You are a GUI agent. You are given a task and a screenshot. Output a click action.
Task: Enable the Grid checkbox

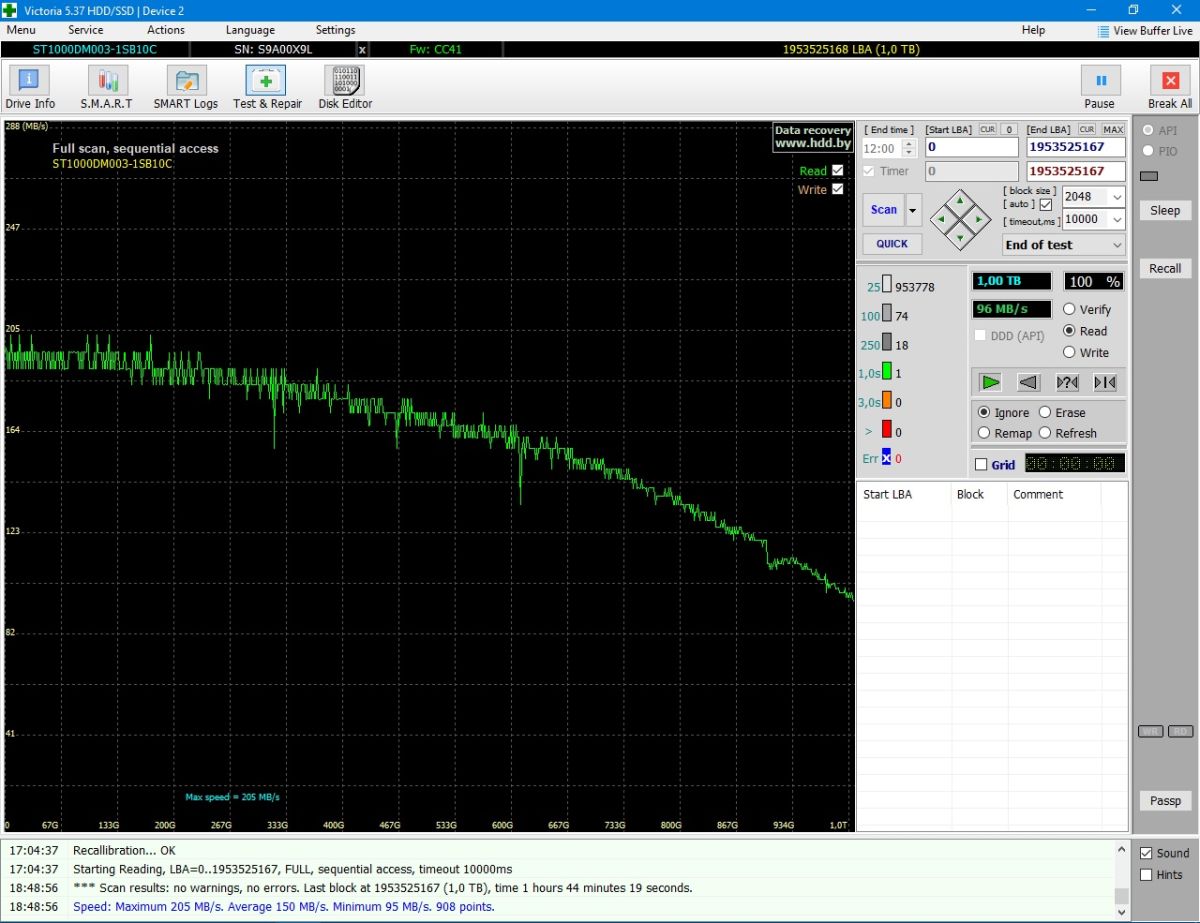tap(981, 464)
